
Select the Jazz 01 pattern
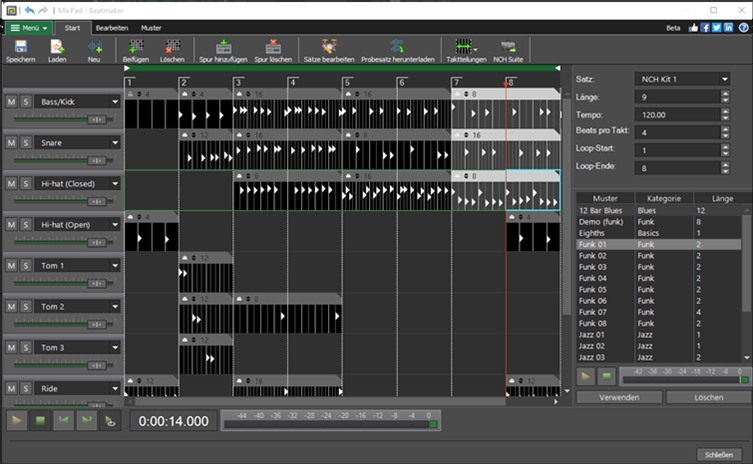point(659,335)
